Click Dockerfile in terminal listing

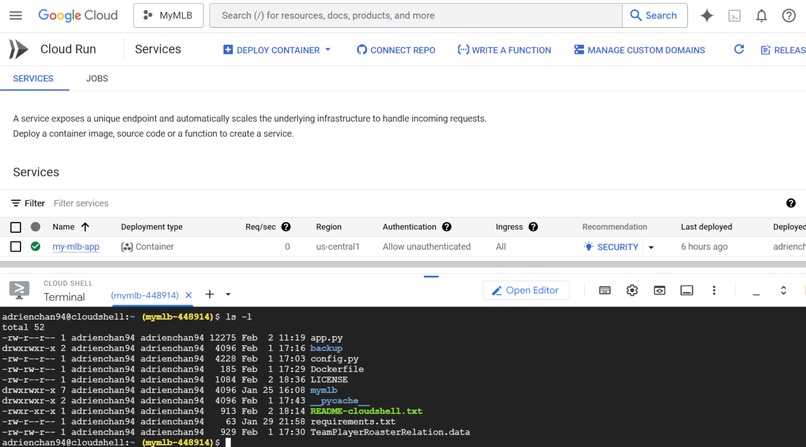tap(337, 369)
